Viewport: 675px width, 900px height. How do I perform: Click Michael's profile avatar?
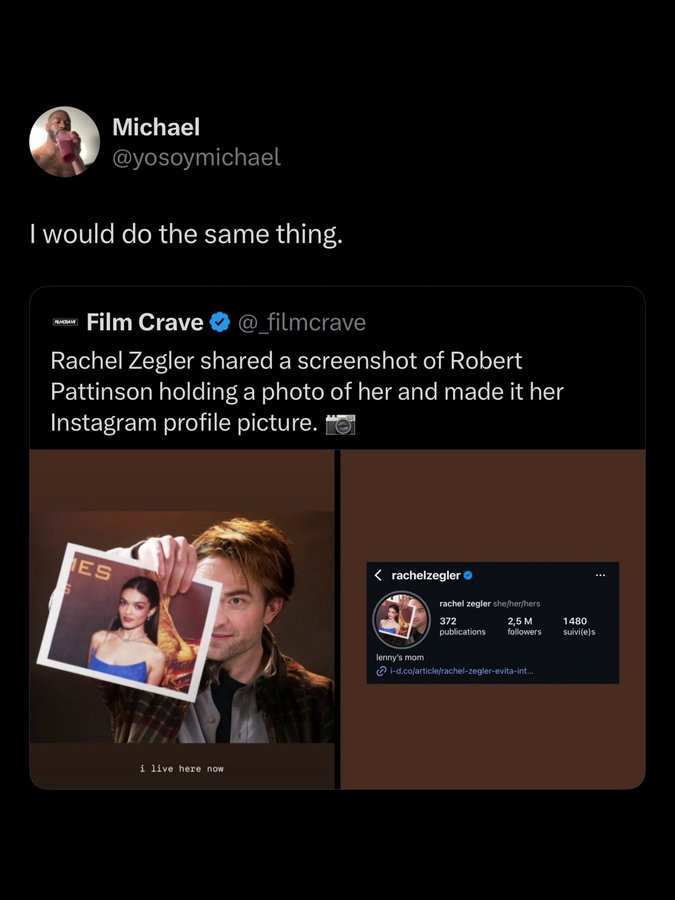(x=65, y=141)
